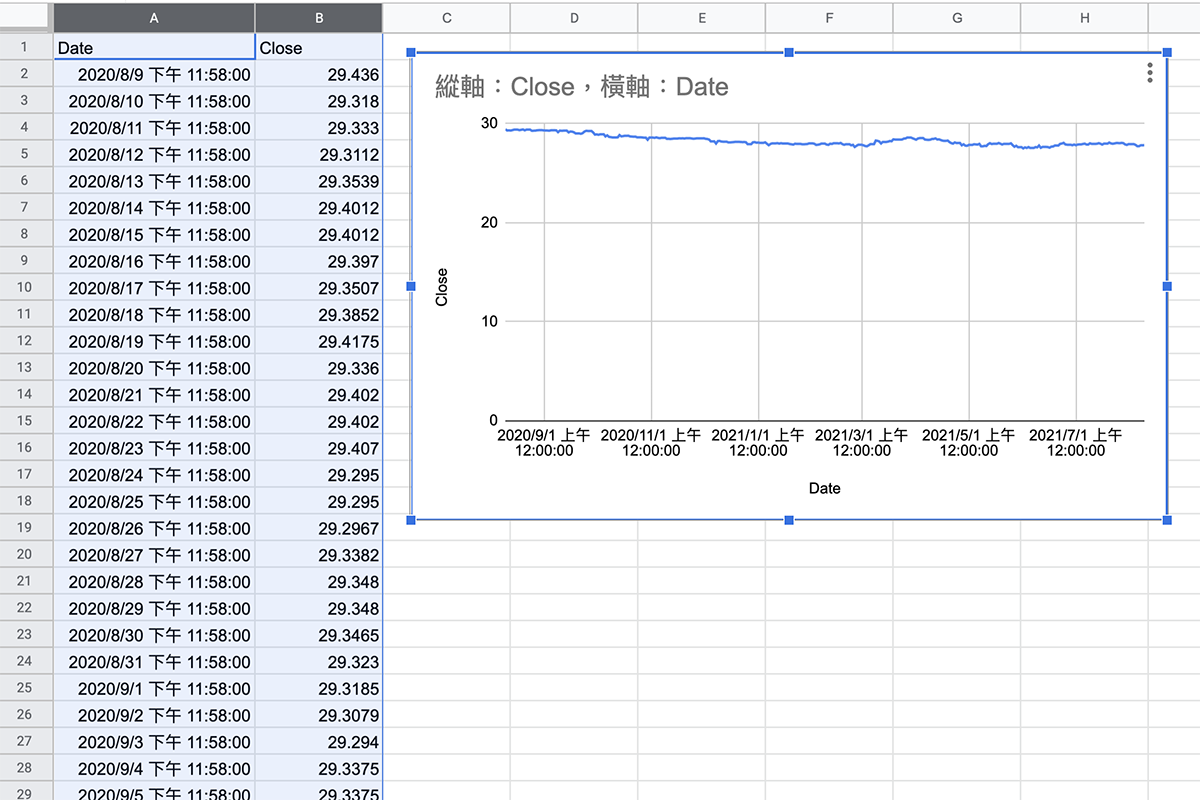Select the cell with date 2020/8/9
This screenshot has width=1200, height=800.
coord(154,74)
